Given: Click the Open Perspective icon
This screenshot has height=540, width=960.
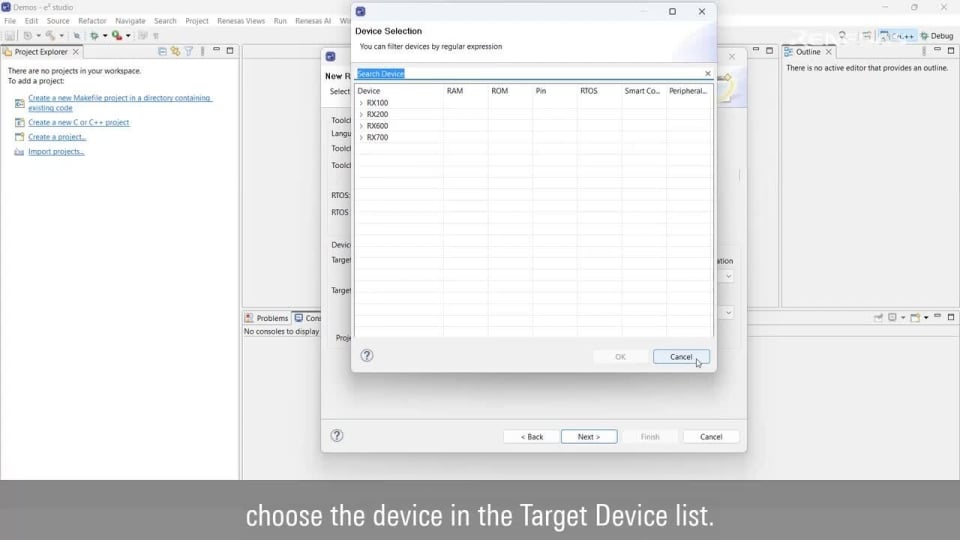Looking at the screenshot, I should (x=867, y=36).
